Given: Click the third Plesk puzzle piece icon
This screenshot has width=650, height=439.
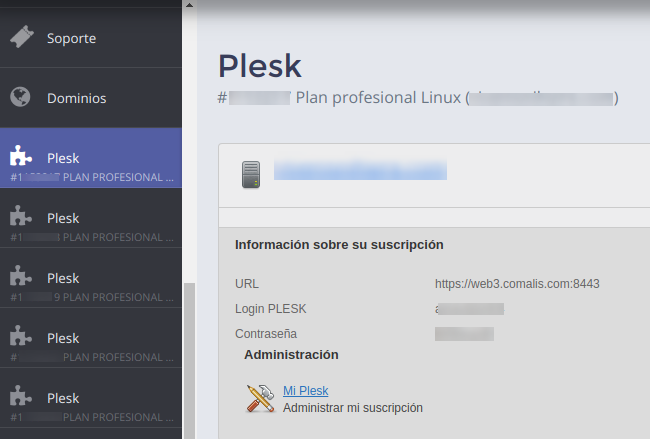Looking at the screenshot, I should click(21, 276).
